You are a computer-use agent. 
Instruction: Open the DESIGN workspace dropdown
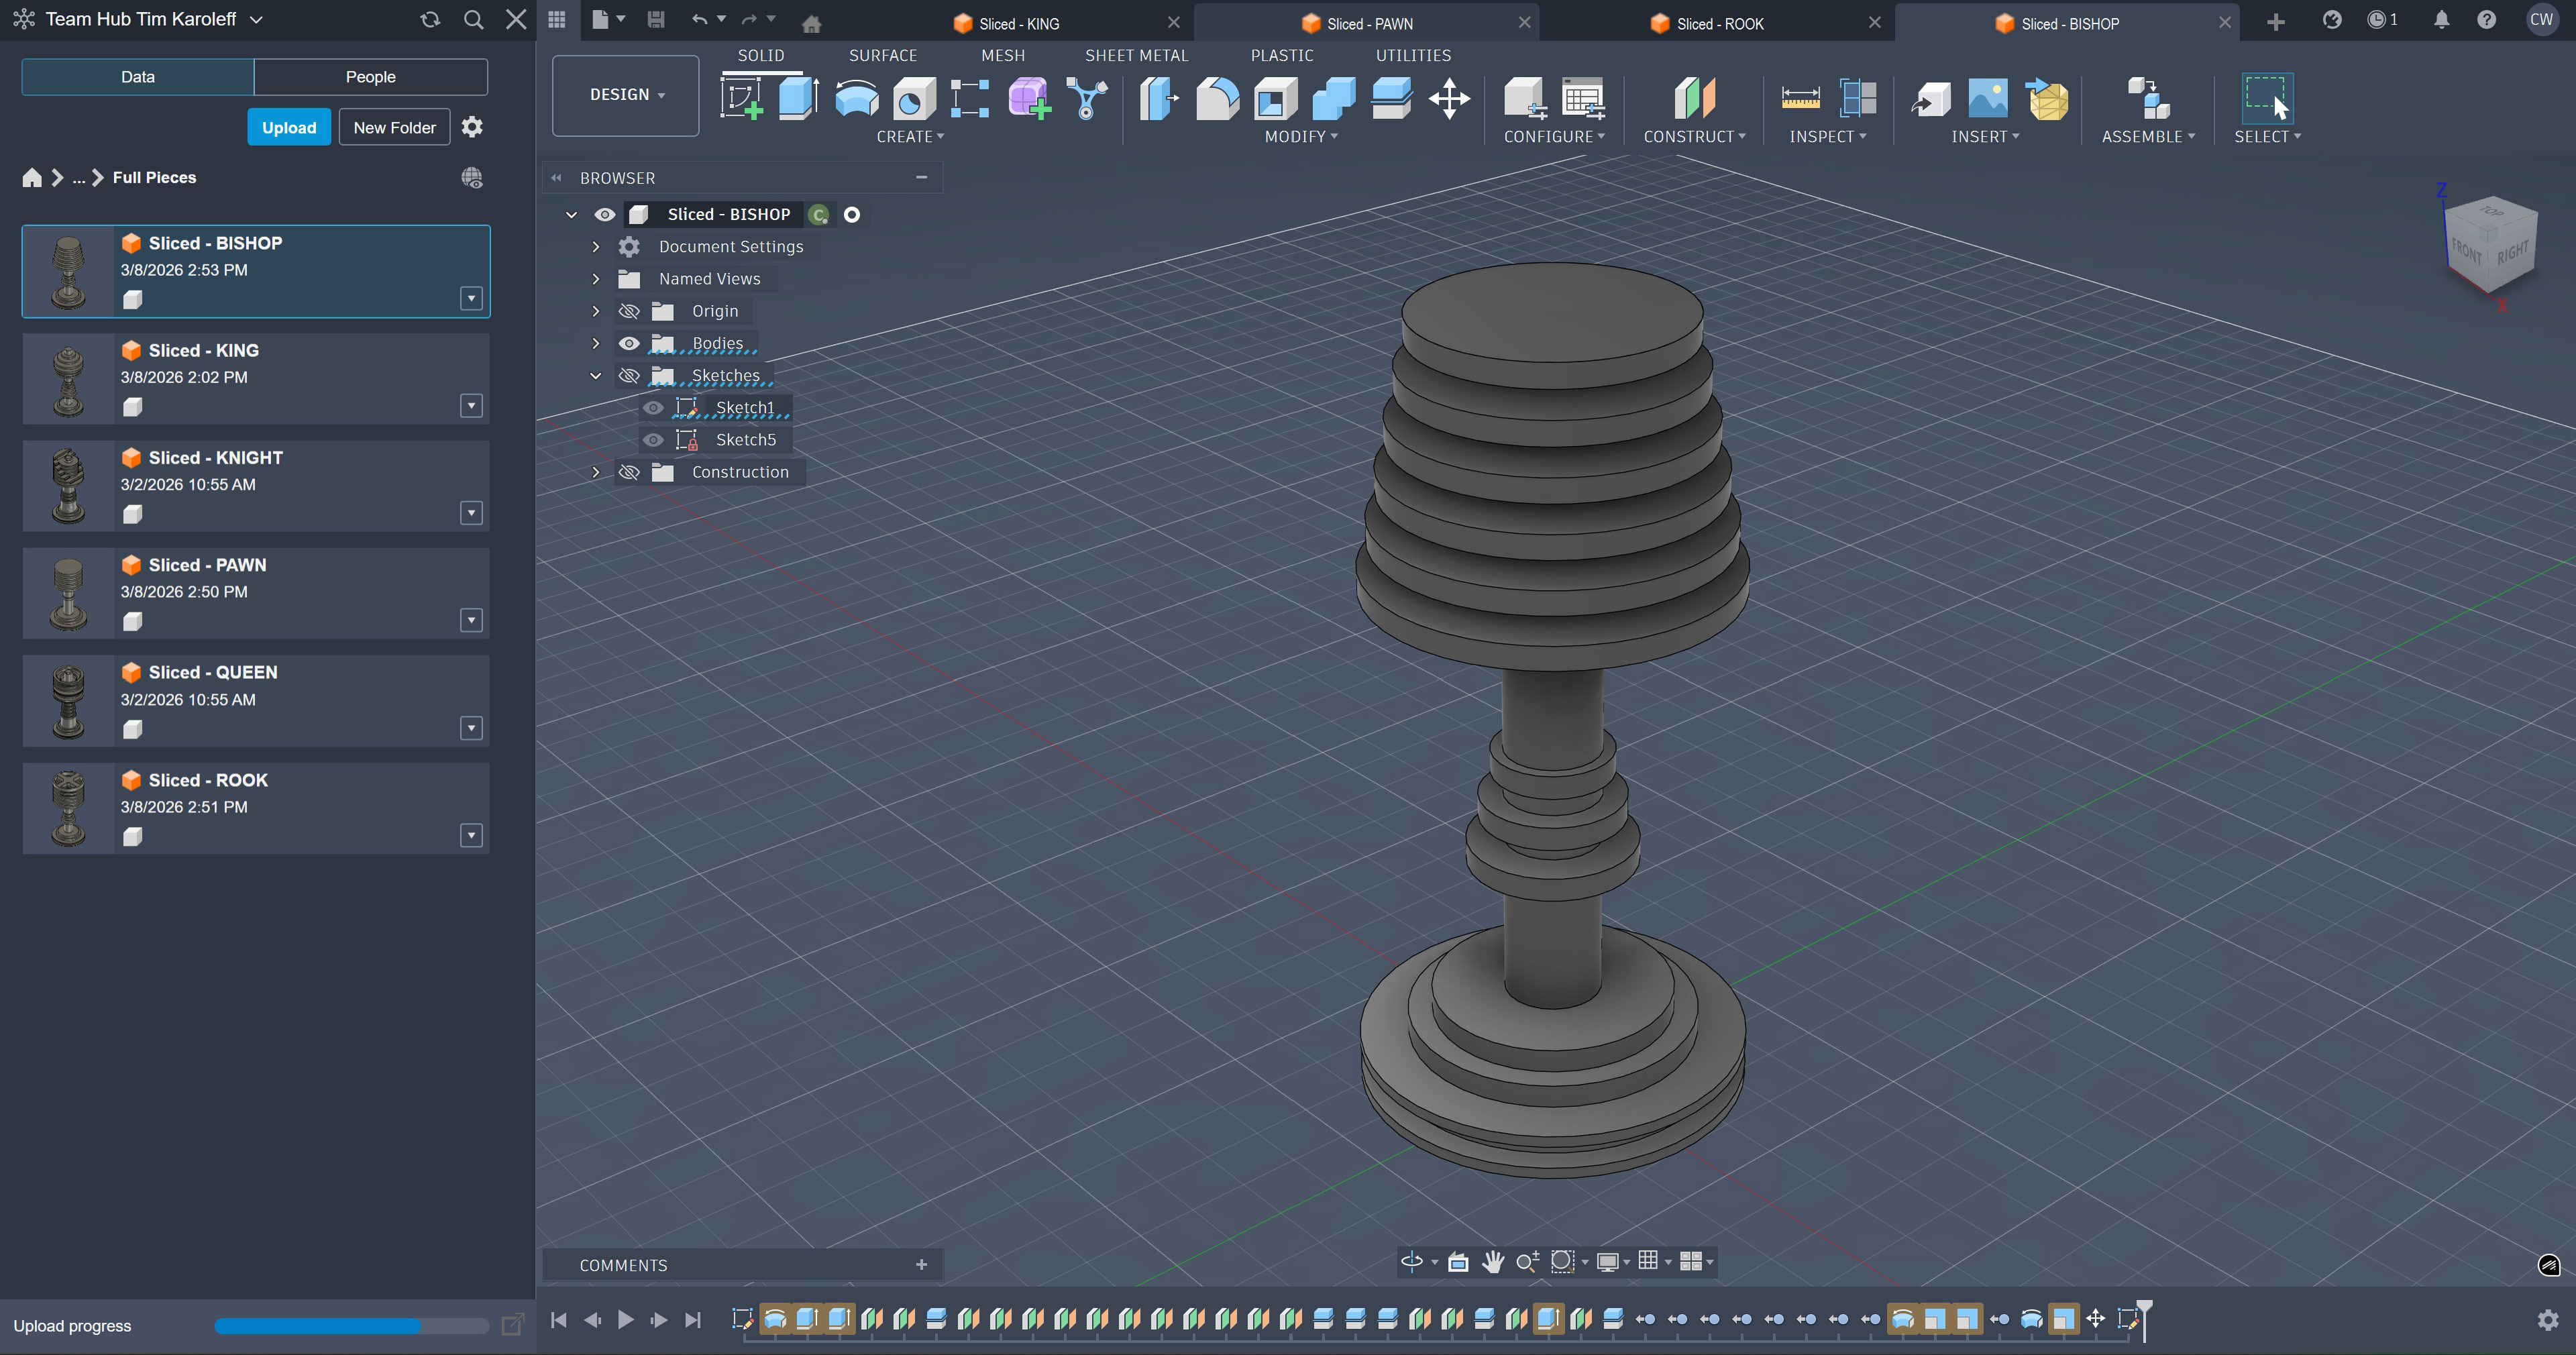(x=626, y=95)
